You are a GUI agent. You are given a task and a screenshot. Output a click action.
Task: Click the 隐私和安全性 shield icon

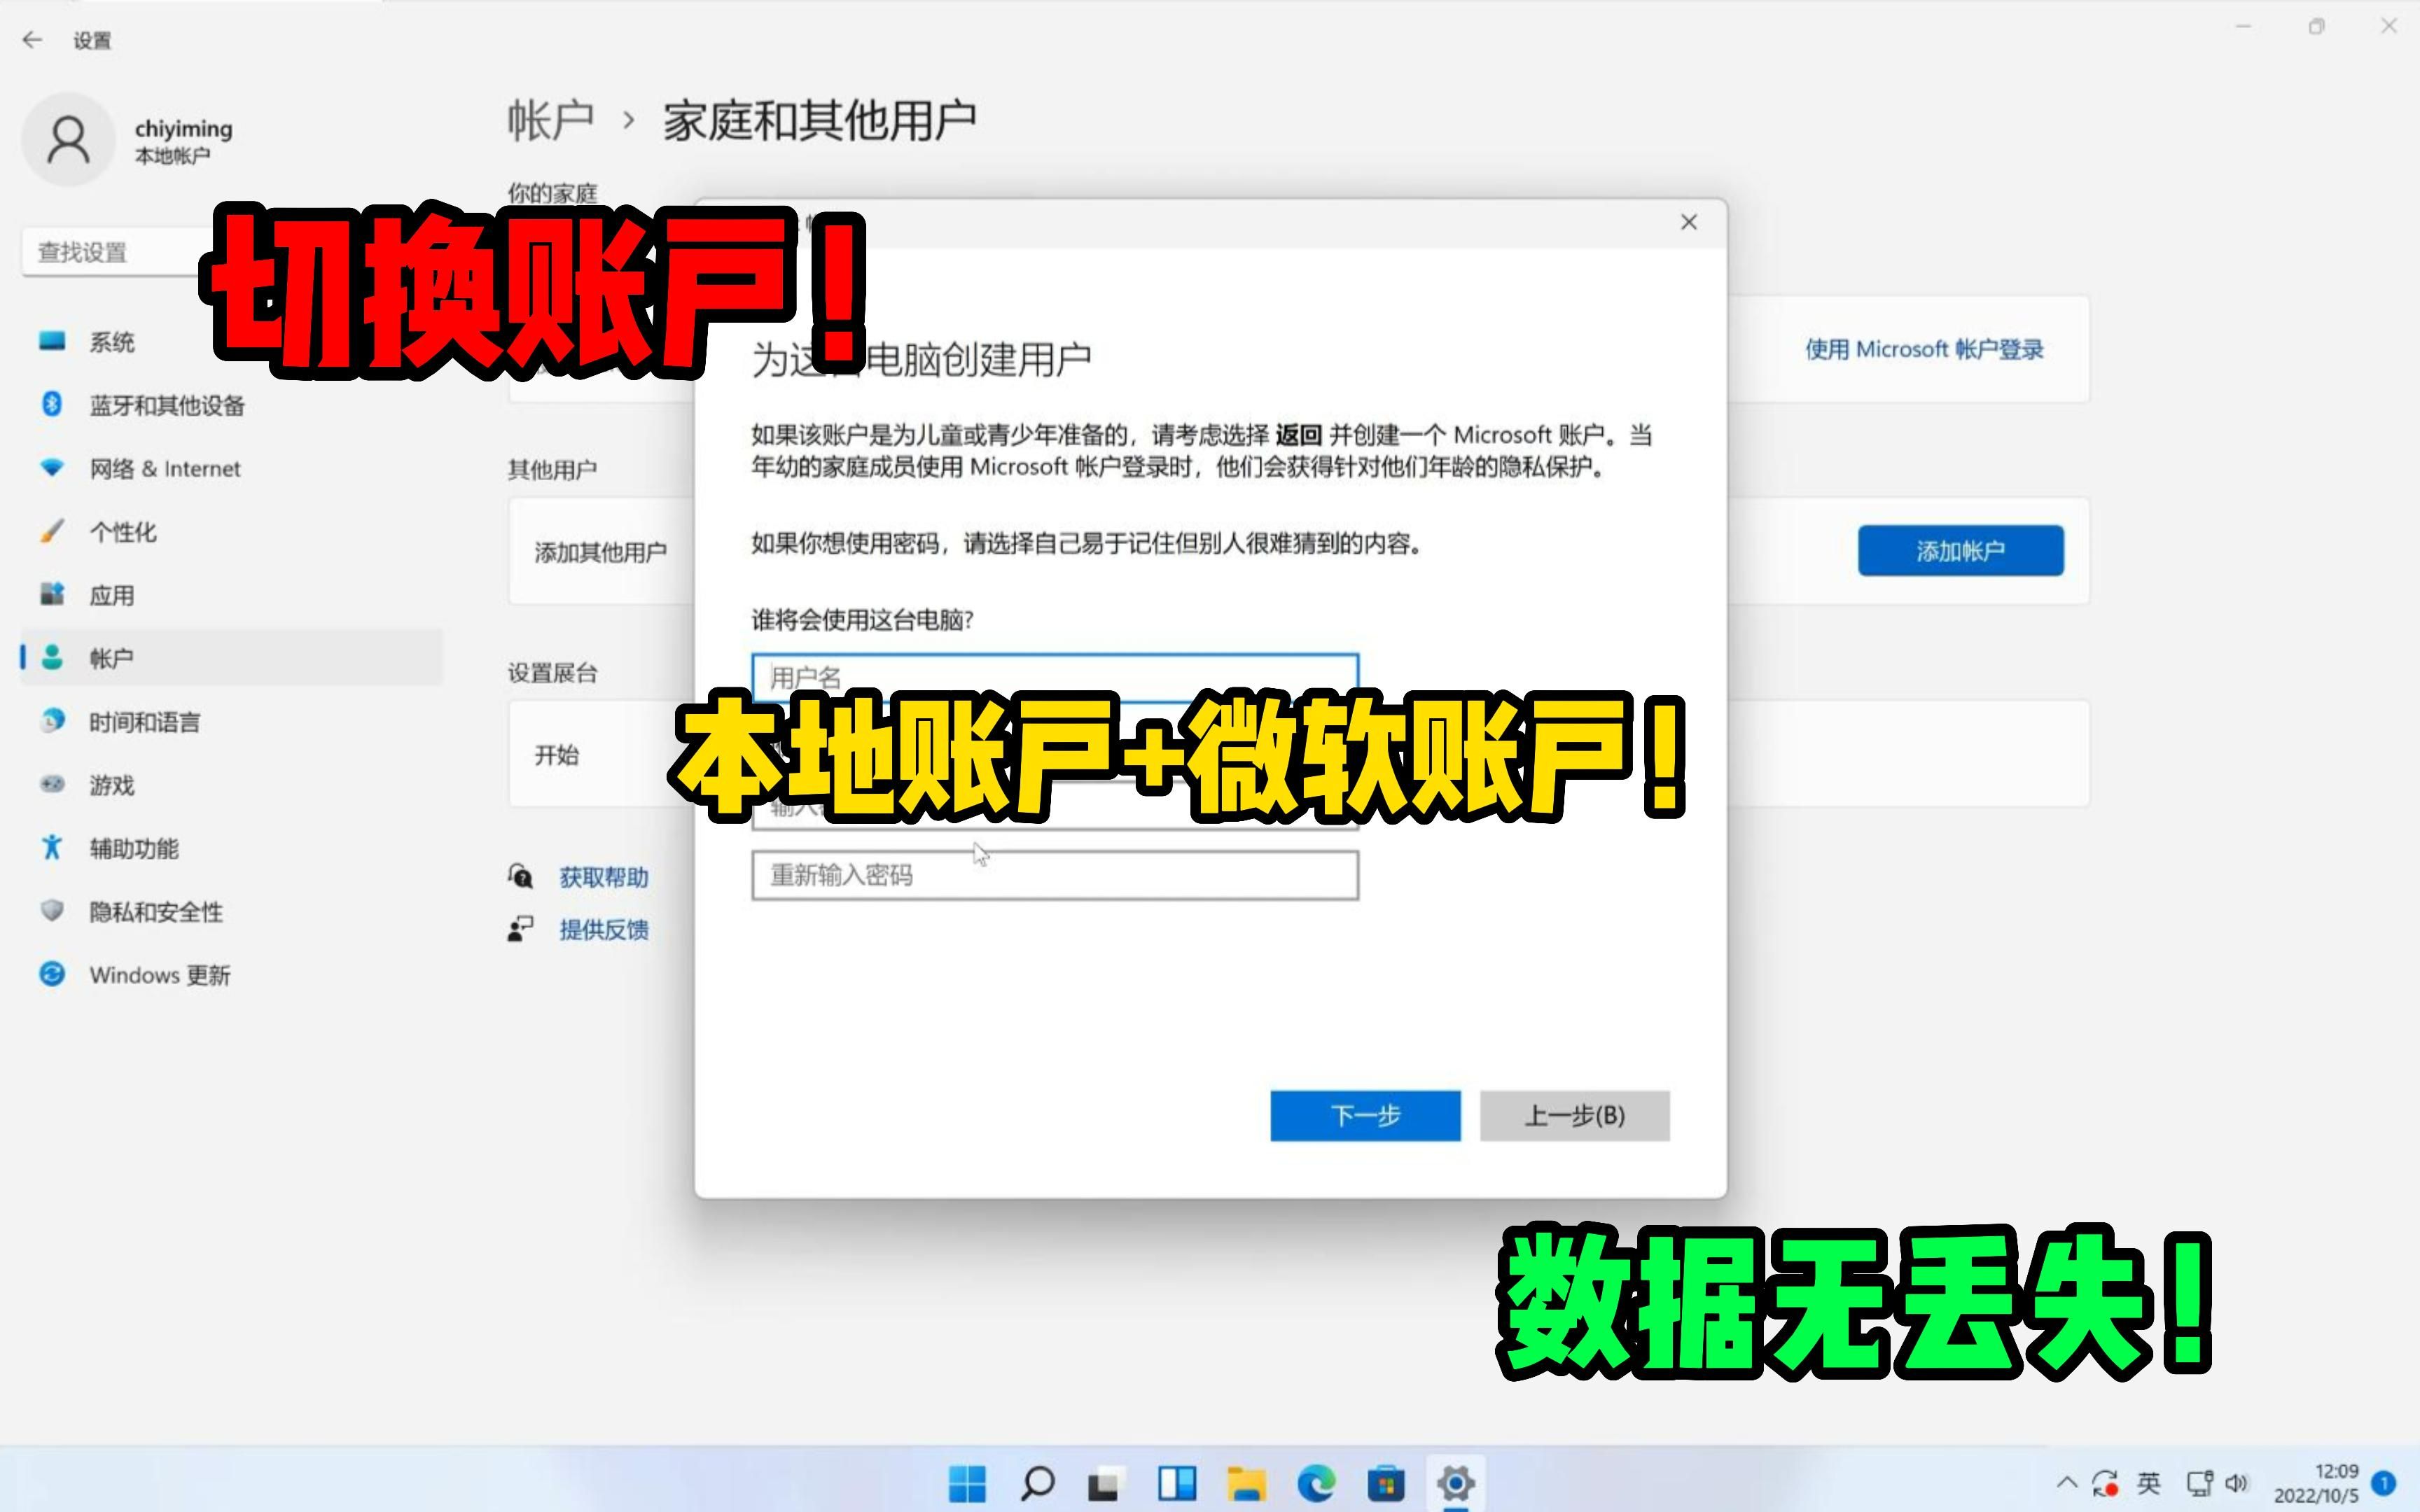click(52, 911)
